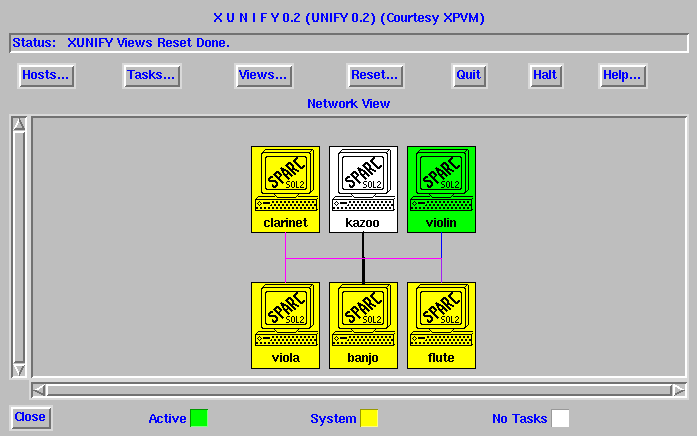This screenshot has height=436, width=697.
Task: Click the vertical scrollbar track
Action: pos(19,247)
